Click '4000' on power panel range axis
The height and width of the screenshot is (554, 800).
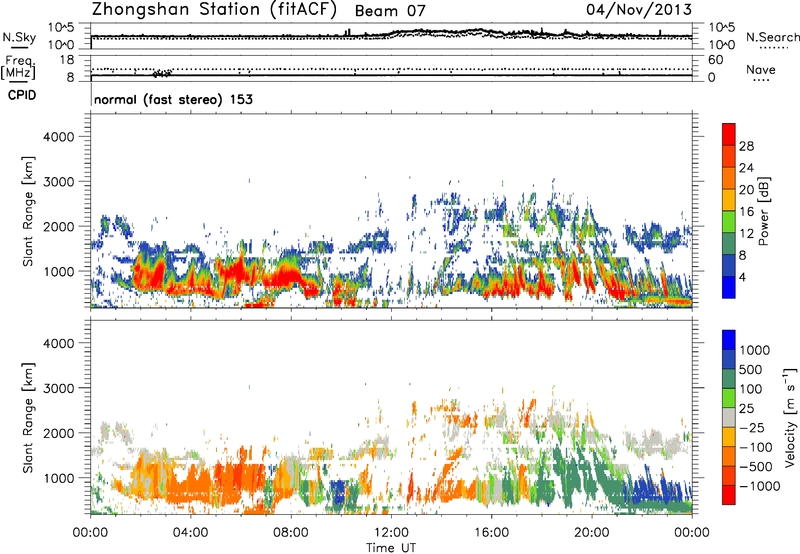pyautogui.click(x=59, y=137)
